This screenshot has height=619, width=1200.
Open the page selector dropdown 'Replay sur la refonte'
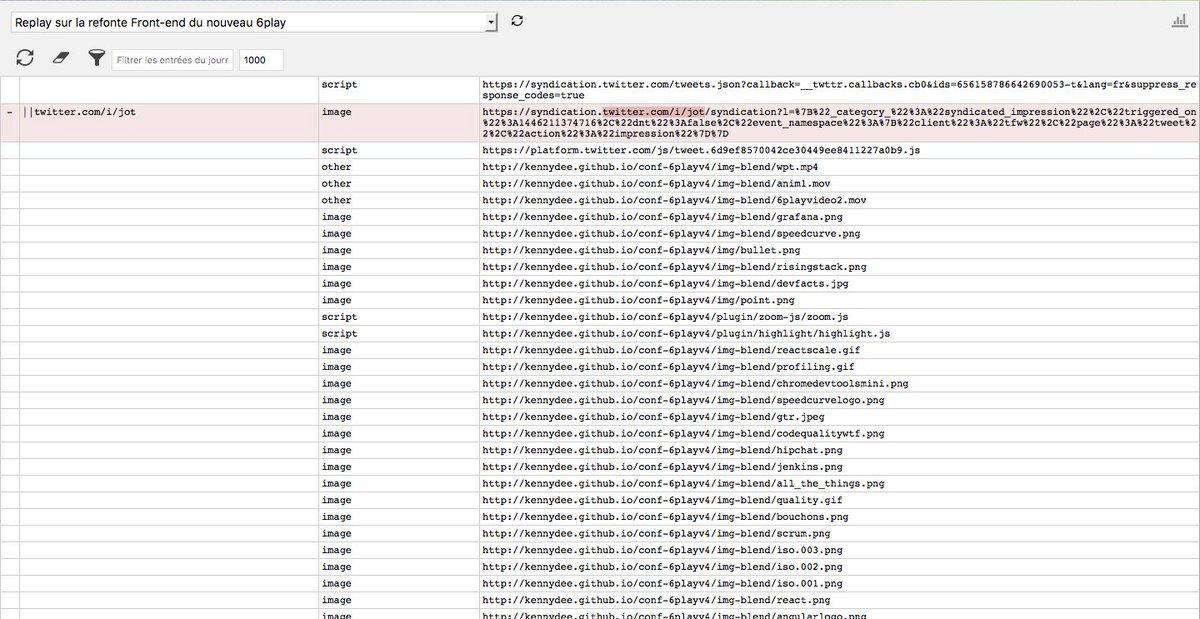[254, 21]
